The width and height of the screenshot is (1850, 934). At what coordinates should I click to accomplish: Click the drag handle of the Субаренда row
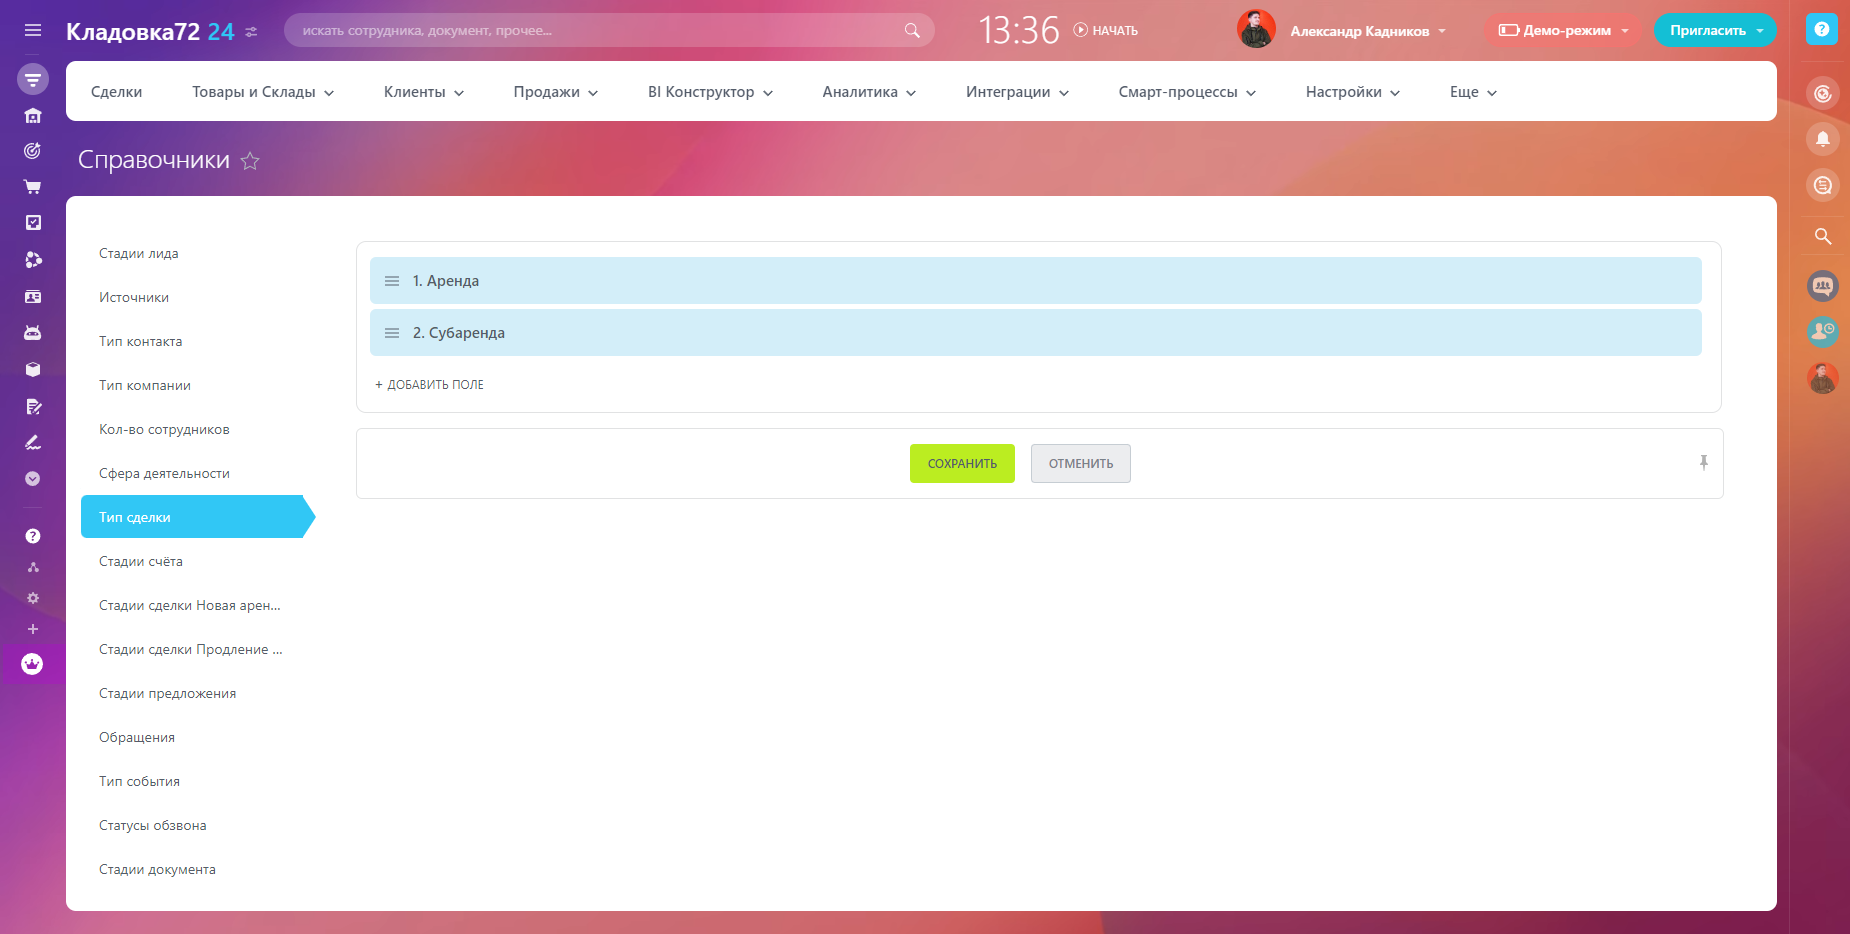392,333
